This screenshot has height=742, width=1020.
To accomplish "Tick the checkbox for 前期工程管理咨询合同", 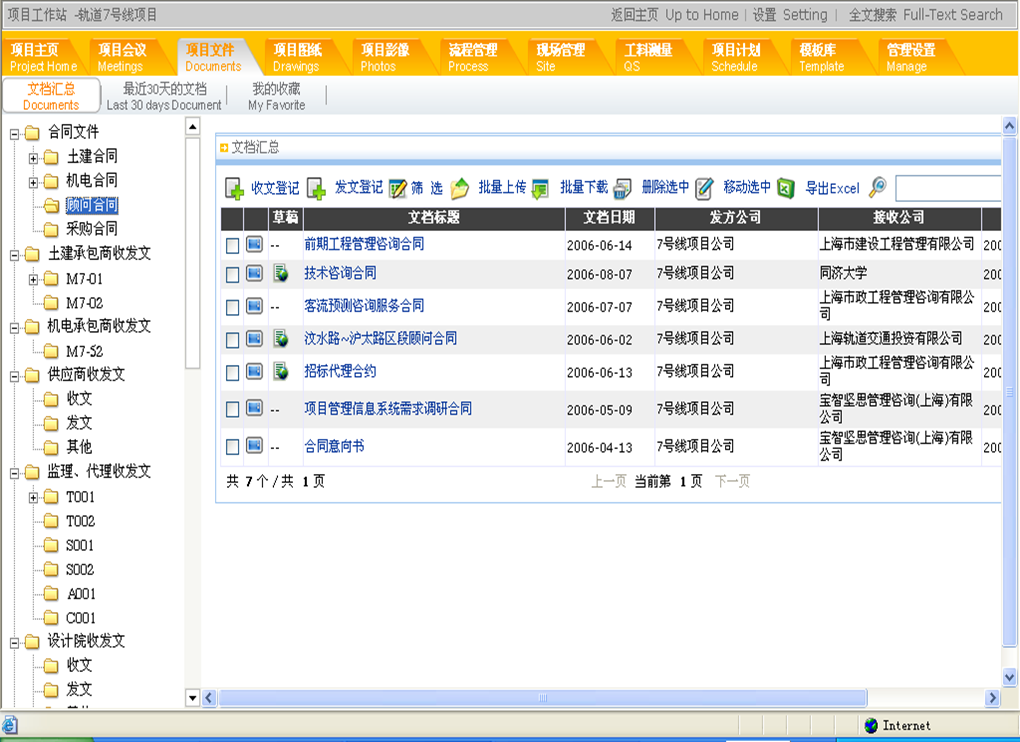I will (232, 245).
